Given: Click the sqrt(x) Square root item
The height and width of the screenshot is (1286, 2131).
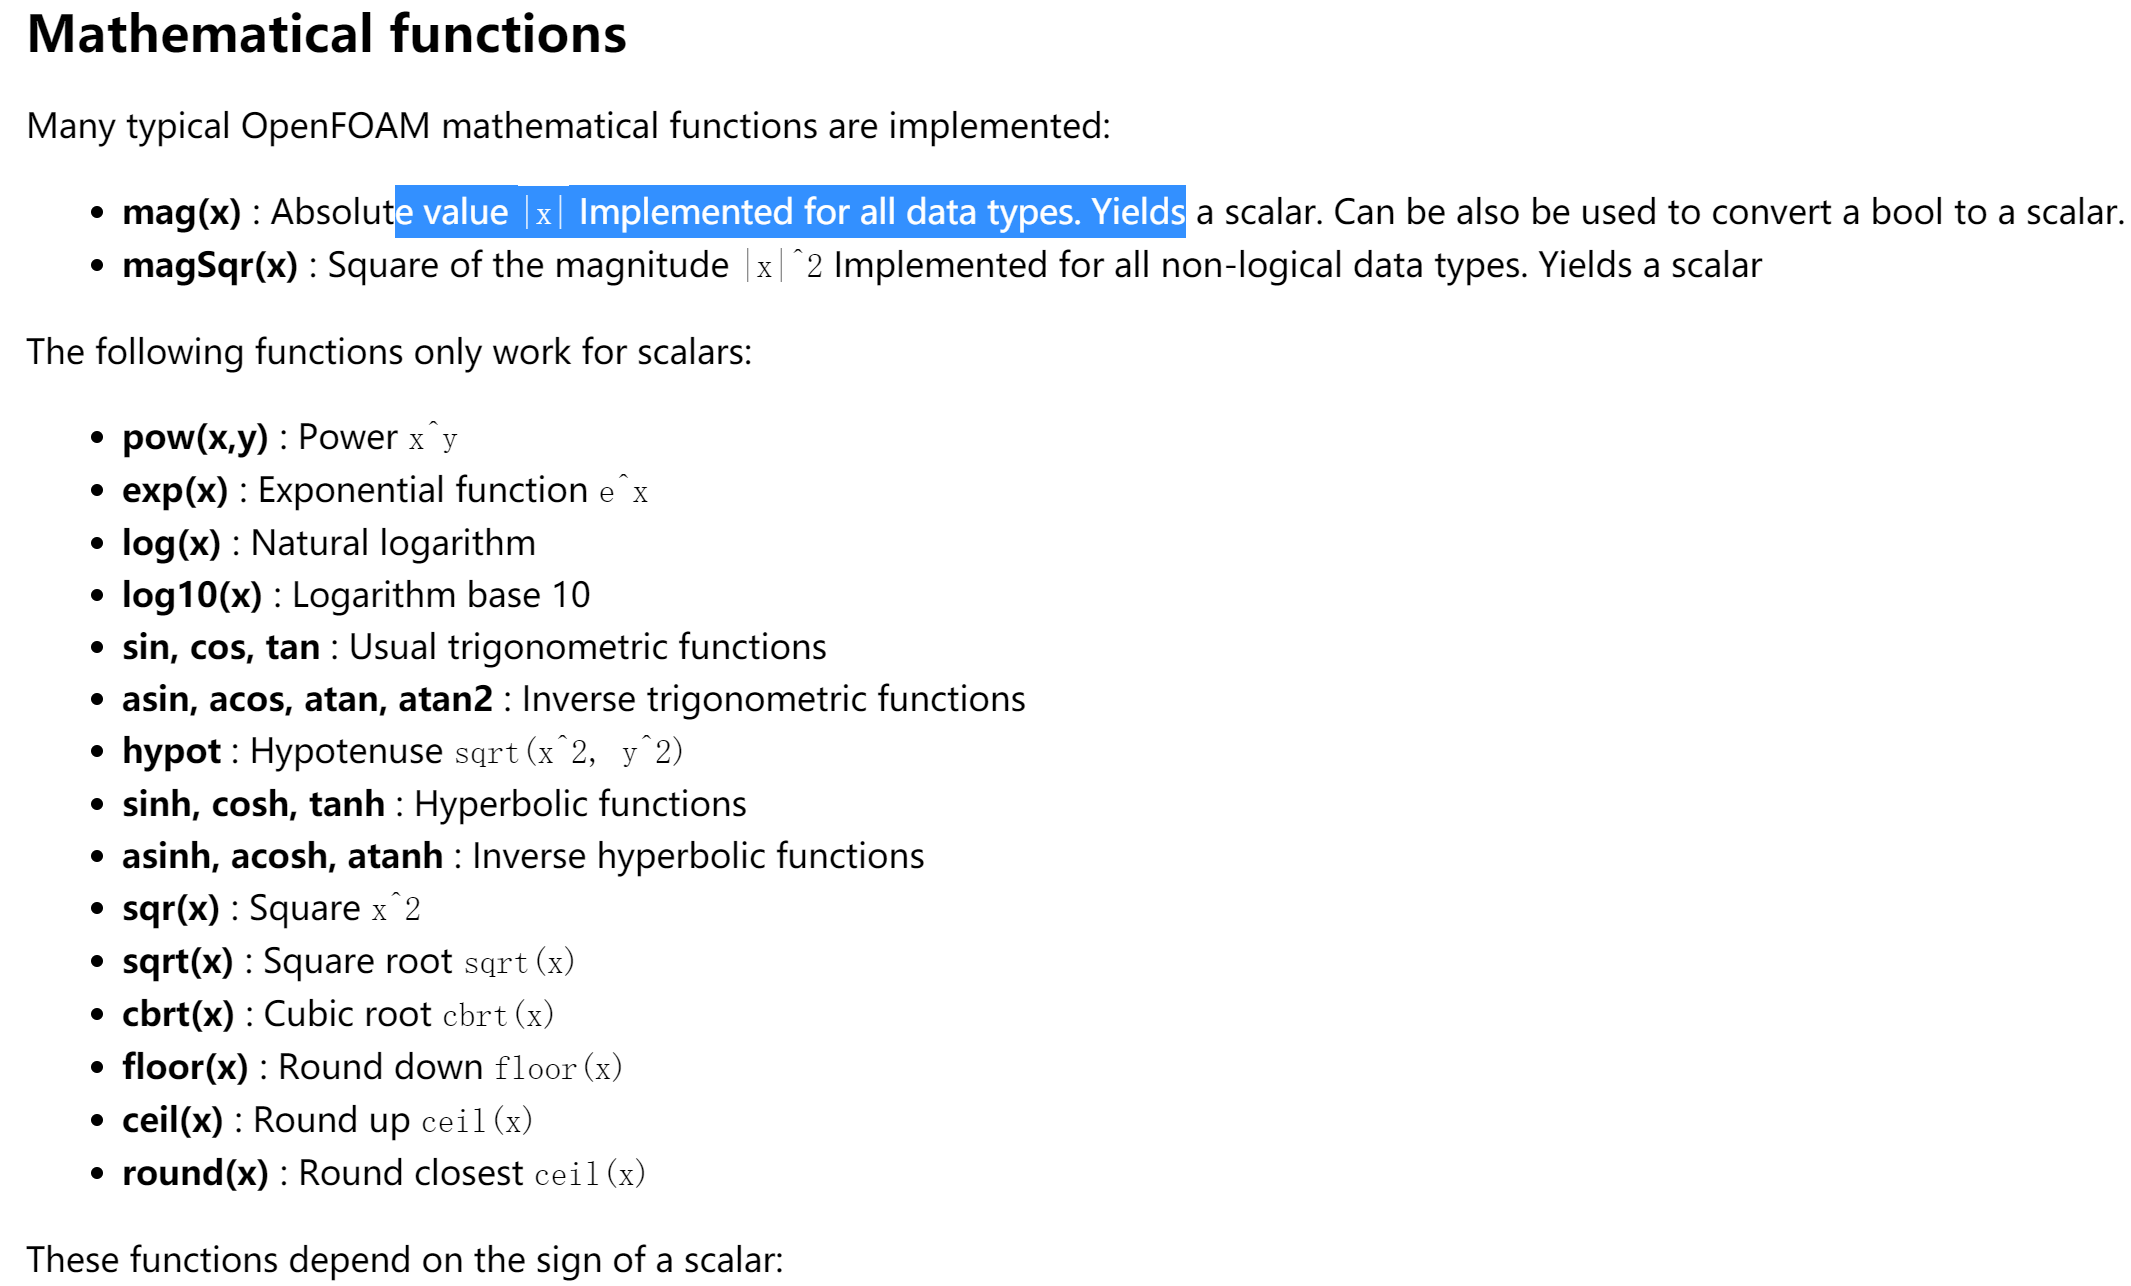Looking at the screenshot, I should tap(348, 962).
